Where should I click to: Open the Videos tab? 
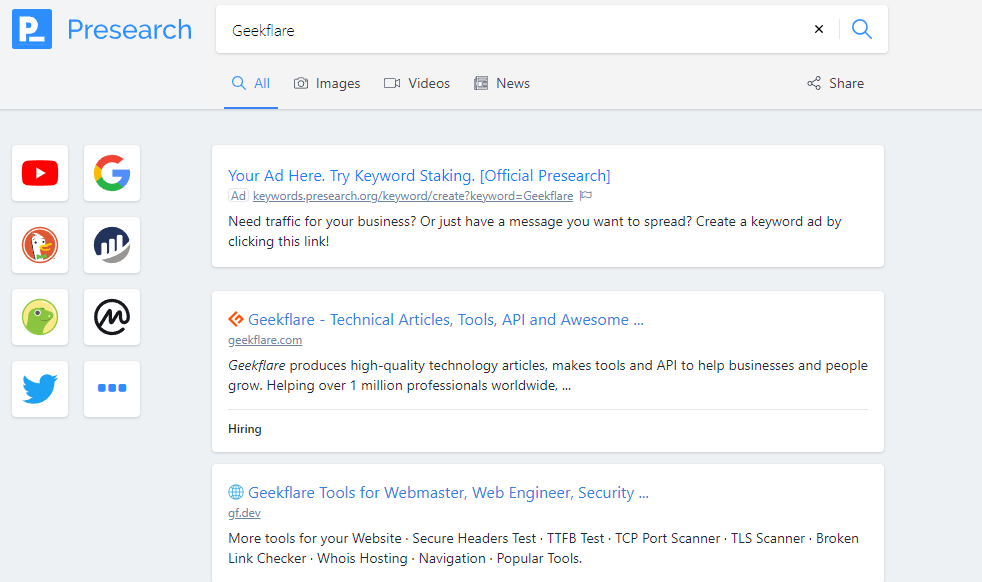point(417,83)
